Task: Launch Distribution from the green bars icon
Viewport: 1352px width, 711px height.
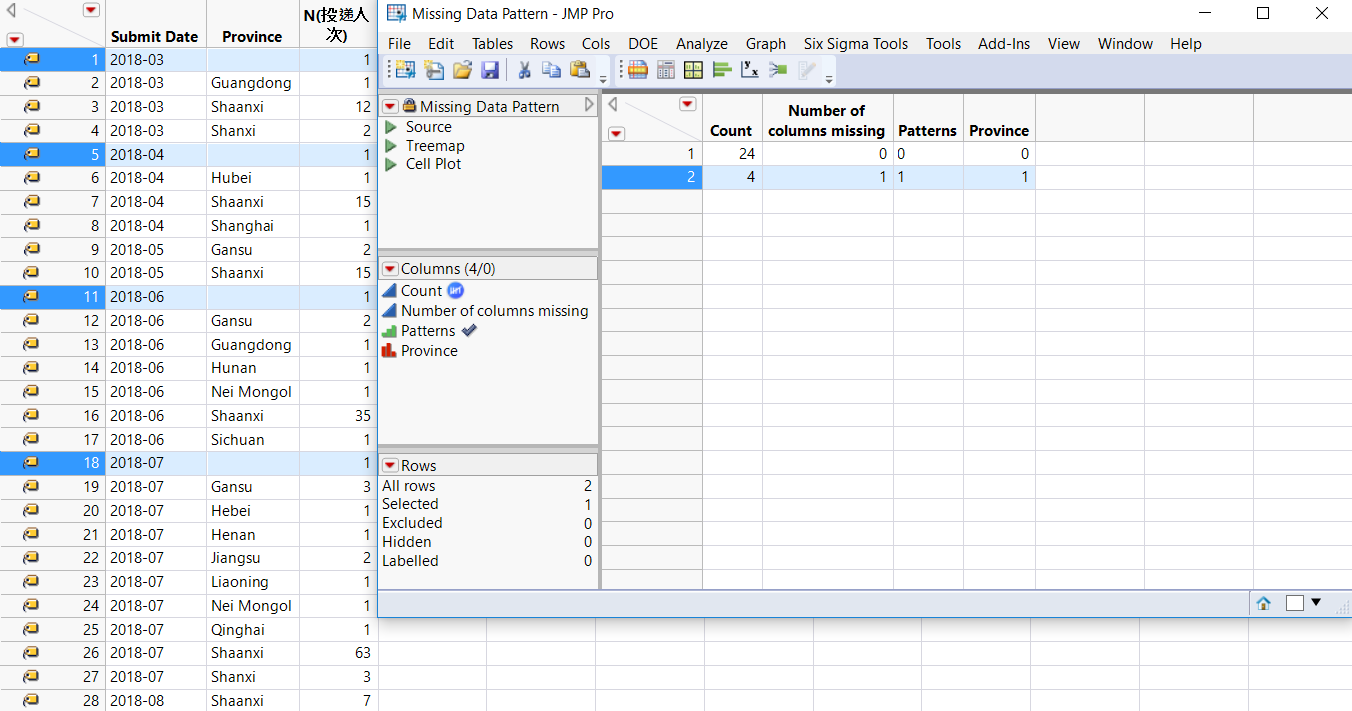Action: pos(722,70)
